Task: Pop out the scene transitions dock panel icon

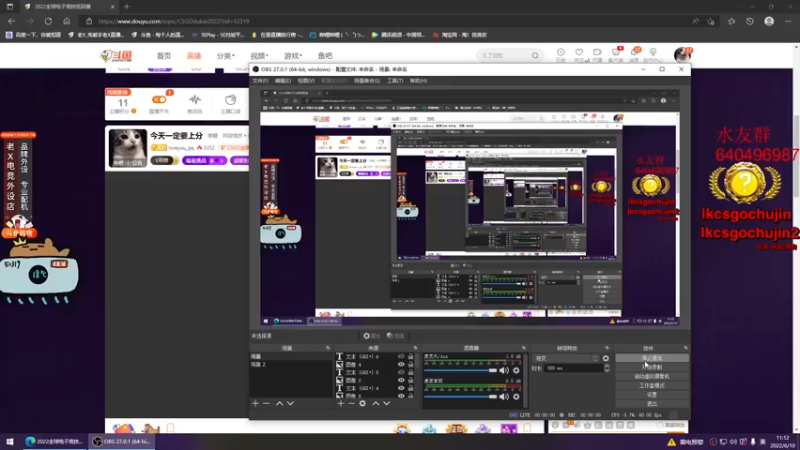Action: [607, 348]
